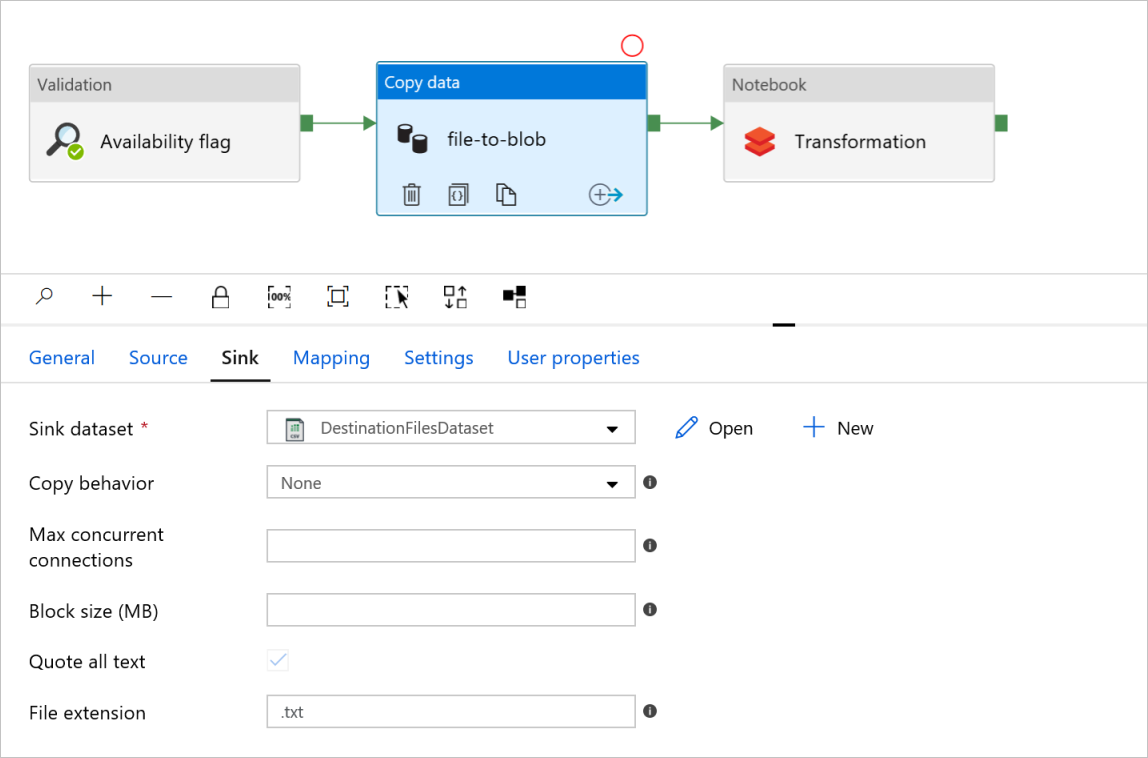Open the DestinationFilesDataset for editing
This screenshot has height=758, width=1148.
[x=714, y=428]
